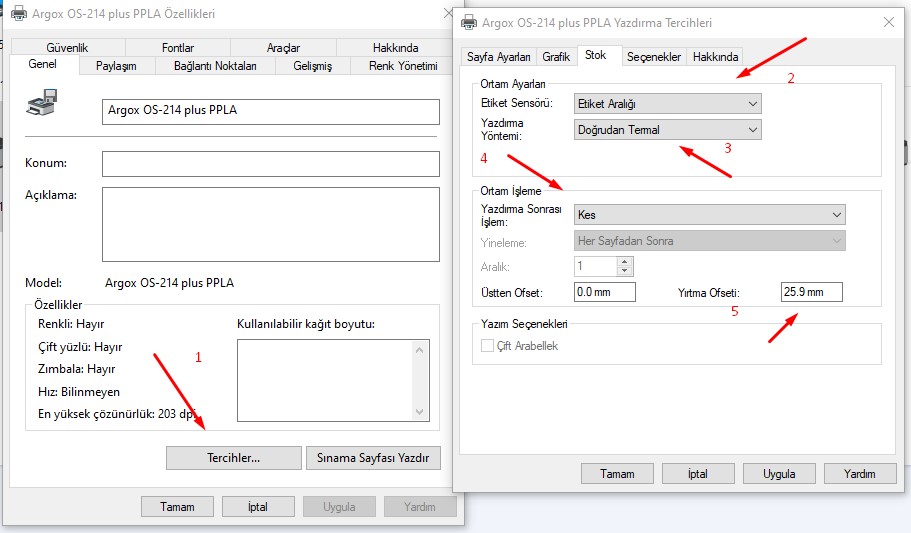Click Model value 'Argox OS-214 plus PPLA'
This screenshot has width=911, height=533.
(x=170, y=283)
